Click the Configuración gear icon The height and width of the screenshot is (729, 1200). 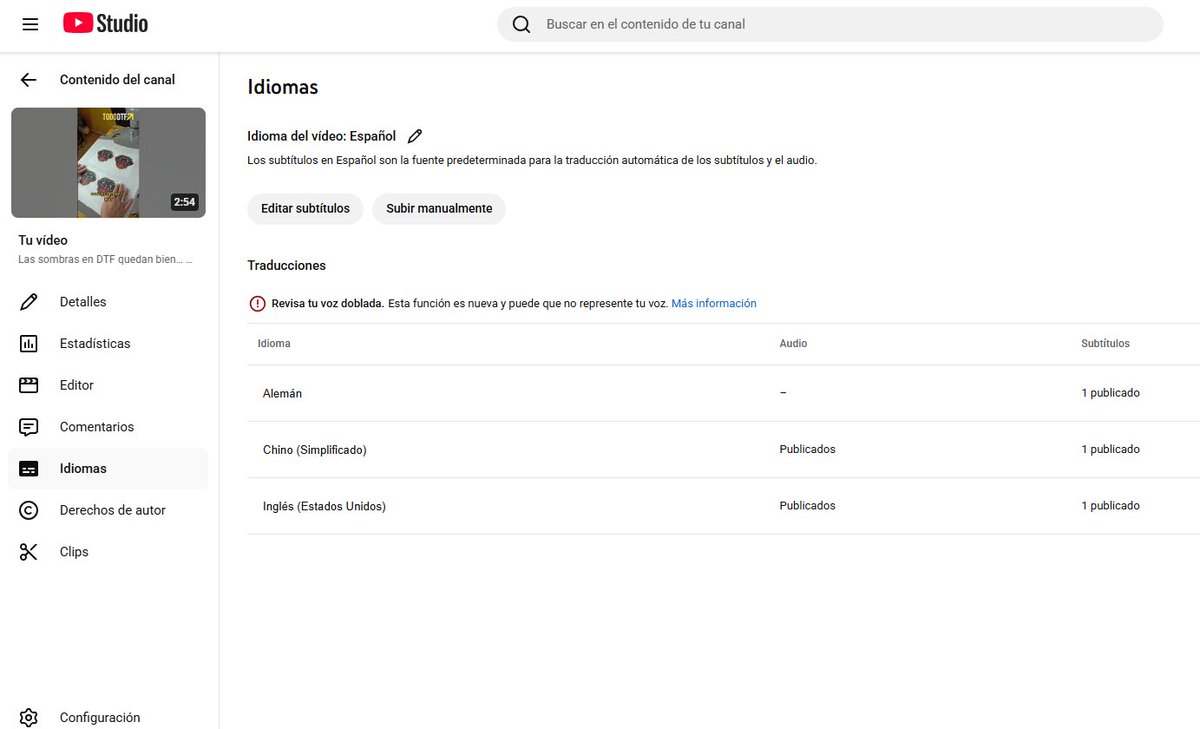(x=29, y=718)
